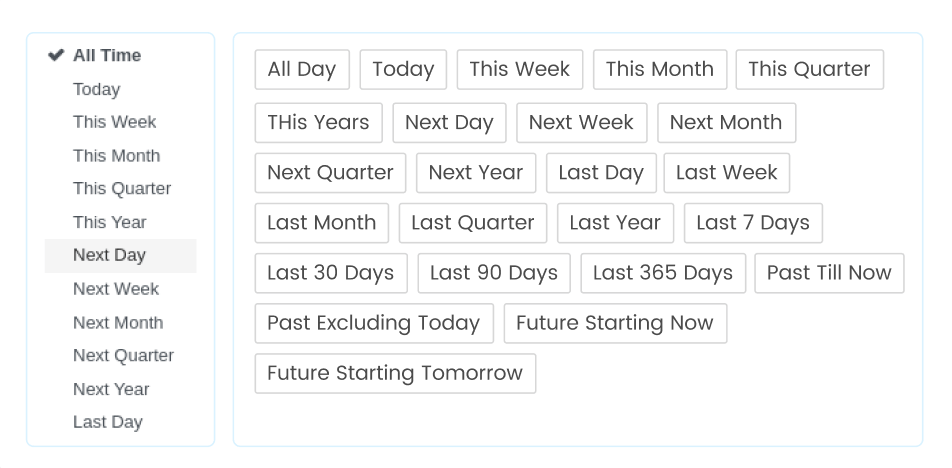Select the checked All Time option
The height and width of the screenshot is (468, 952).
click(x=106, y=55)
